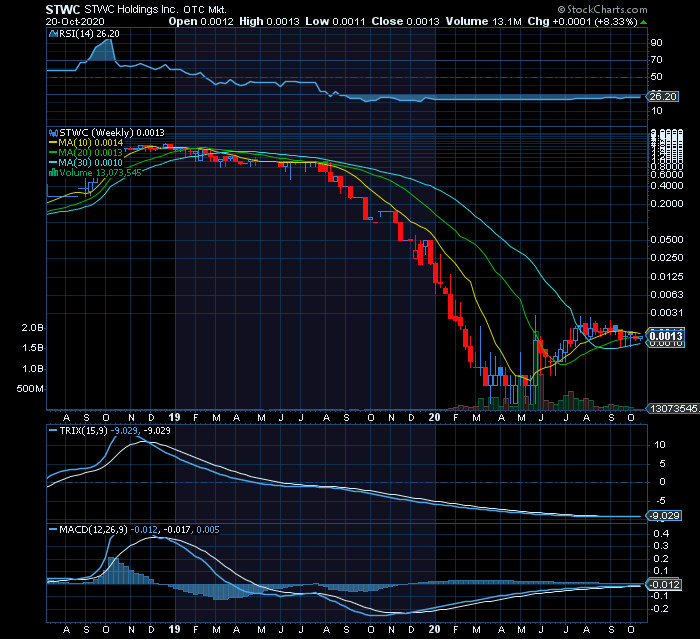Image resolution: width=700 pixels, height=639 pixels.
Task: Click the 0.2000 price axis label
Action: [667, 204]
